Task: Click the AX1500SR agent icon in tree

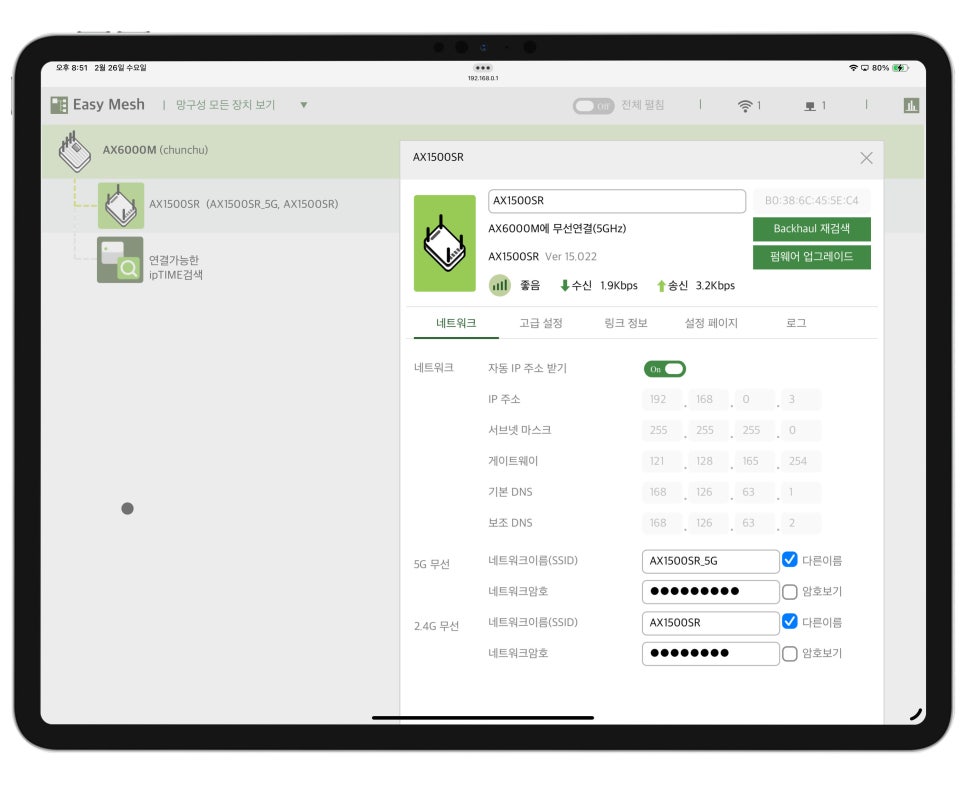Action: (x=121, y=205)
